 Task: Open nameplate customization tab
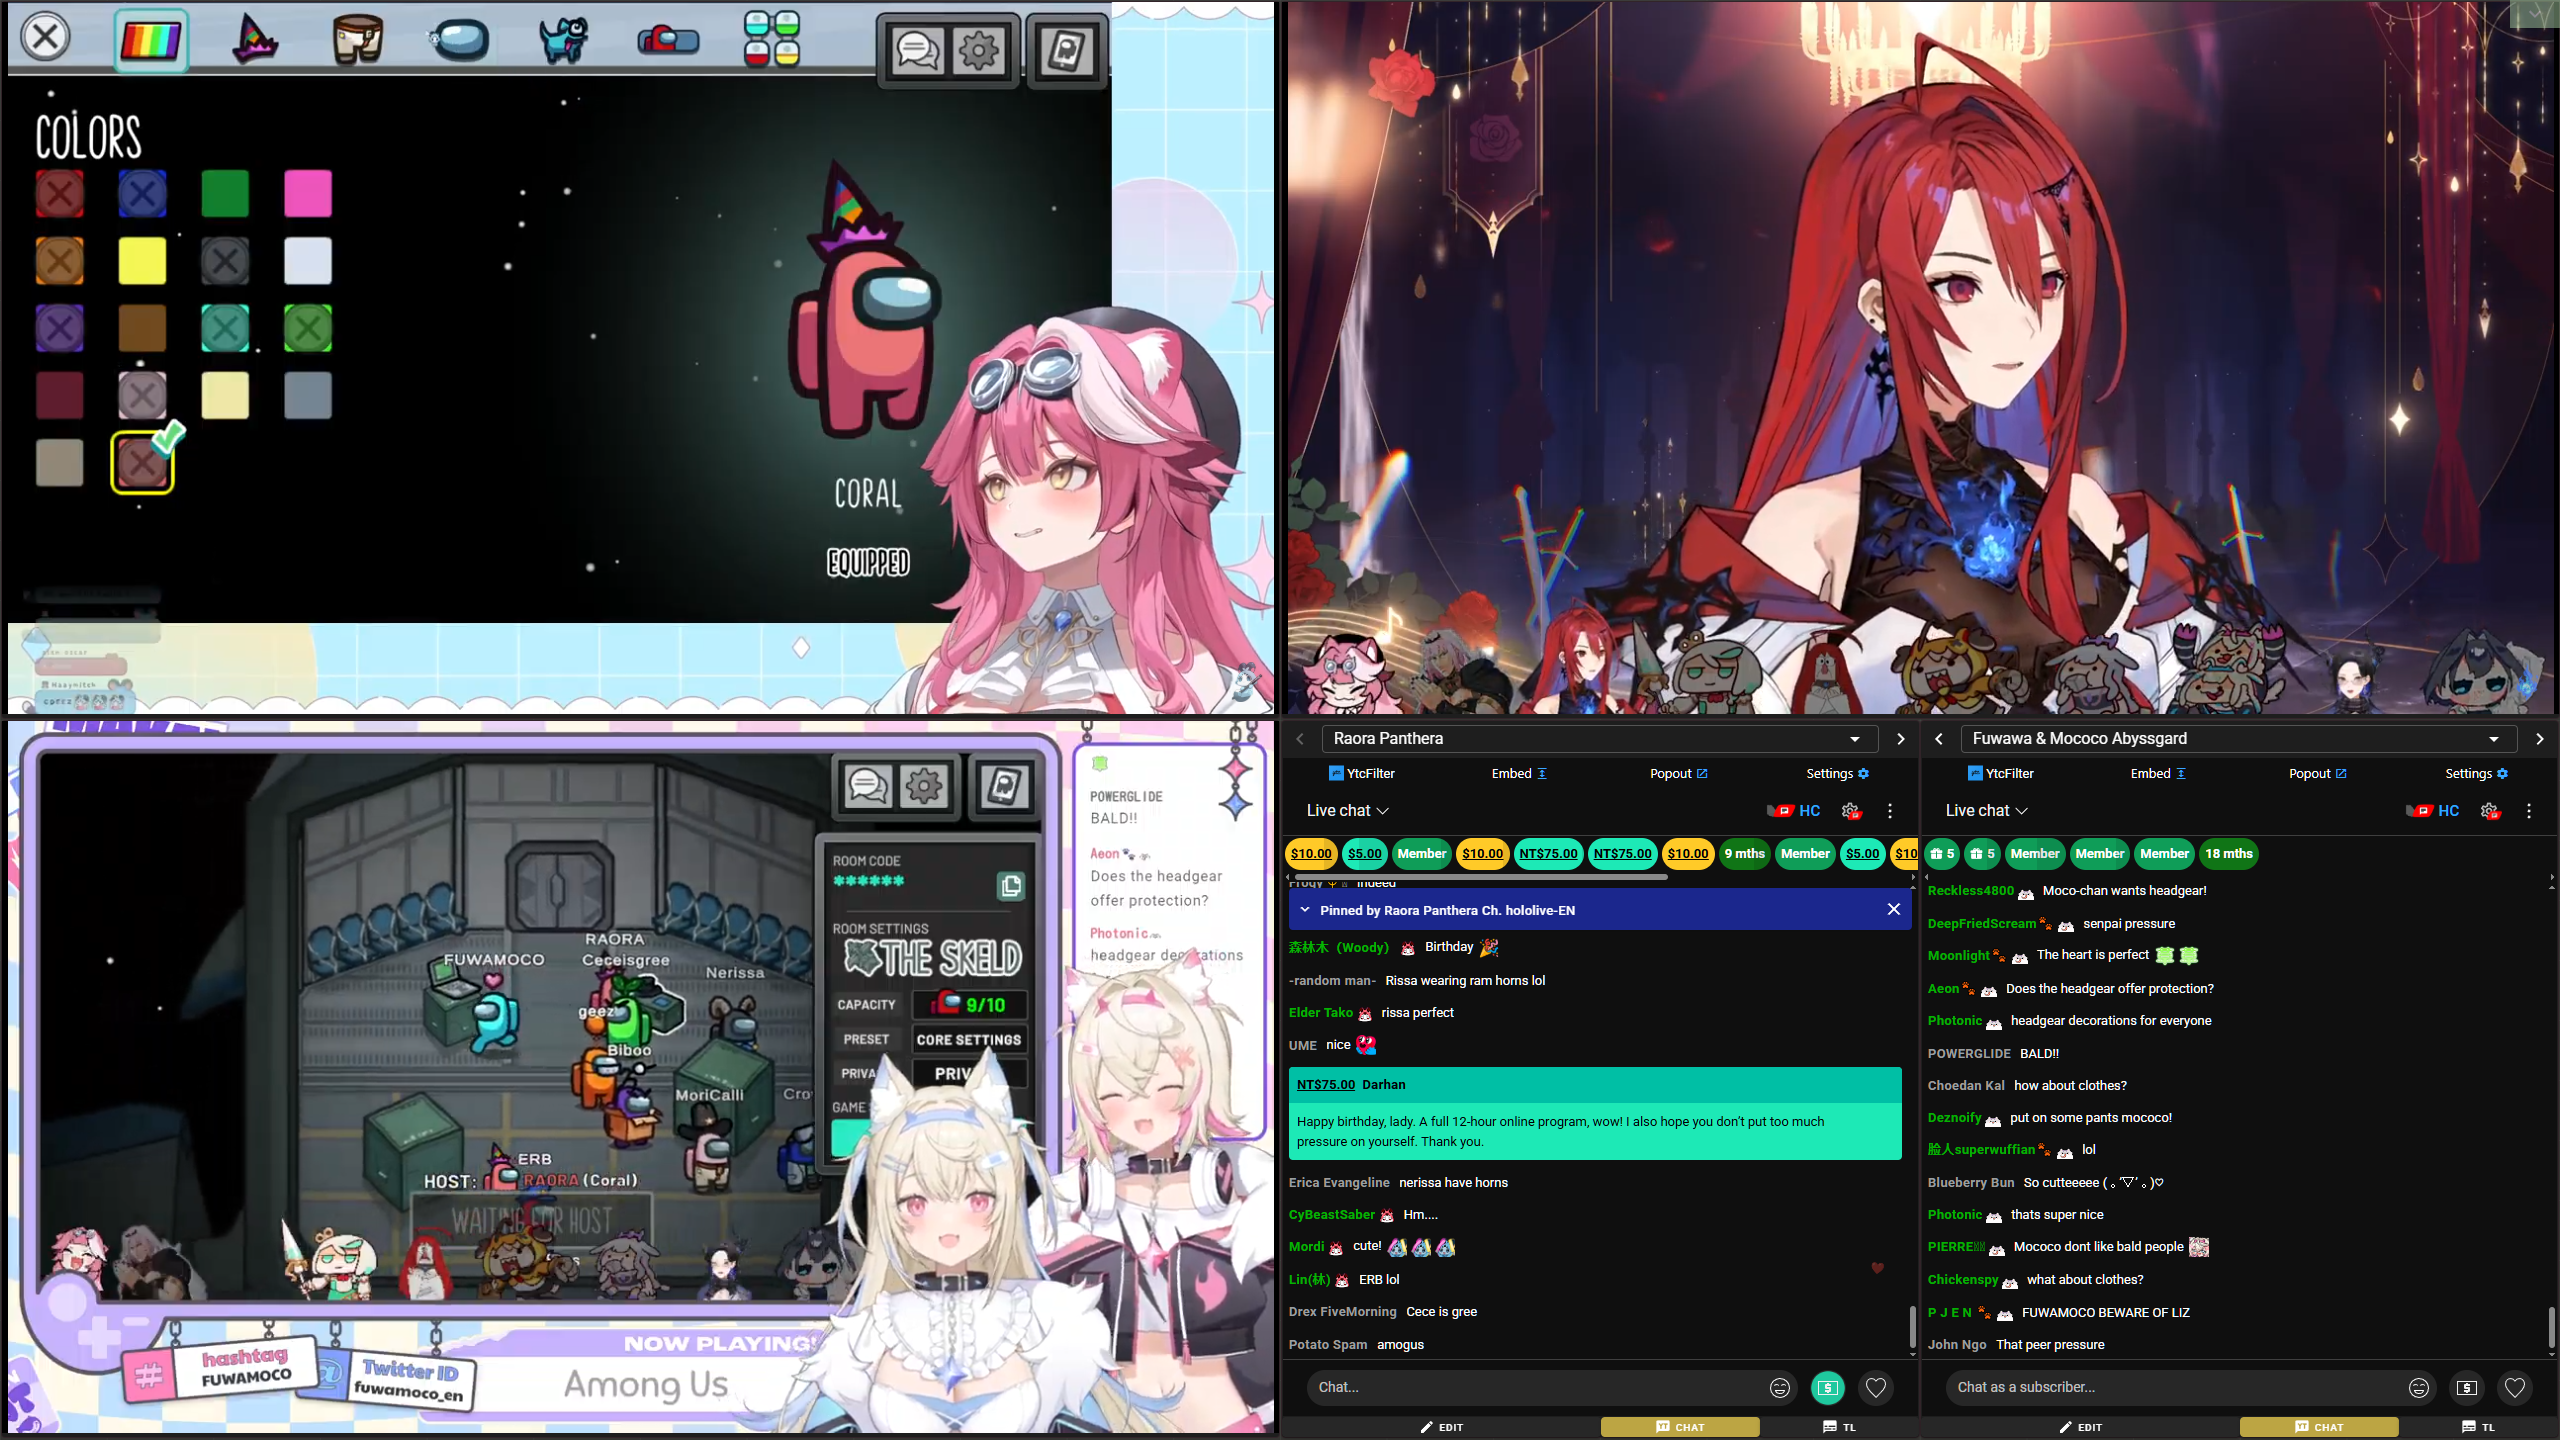tap(668, 40)
